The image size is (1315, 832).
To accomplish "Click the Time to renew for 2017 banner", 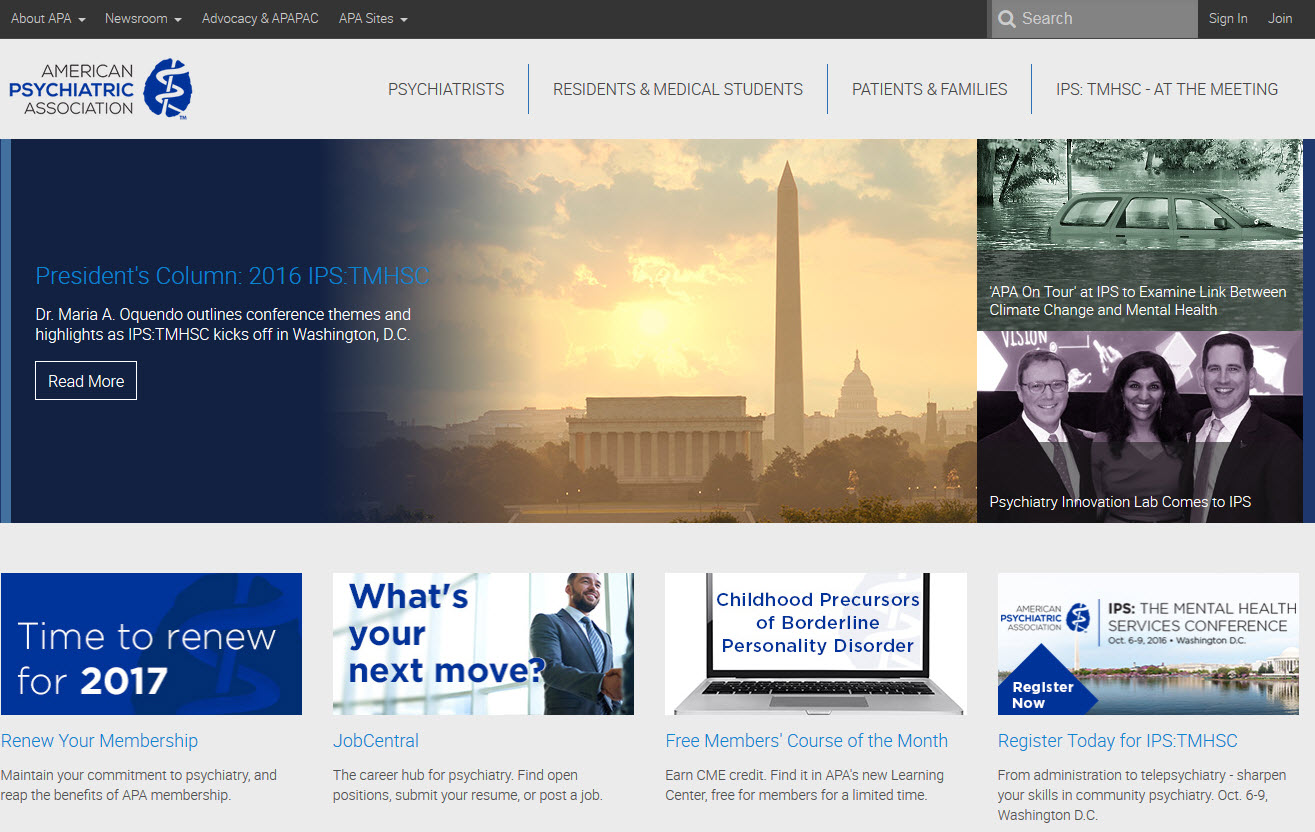I will pyautogui.click(x=151, y=643).
